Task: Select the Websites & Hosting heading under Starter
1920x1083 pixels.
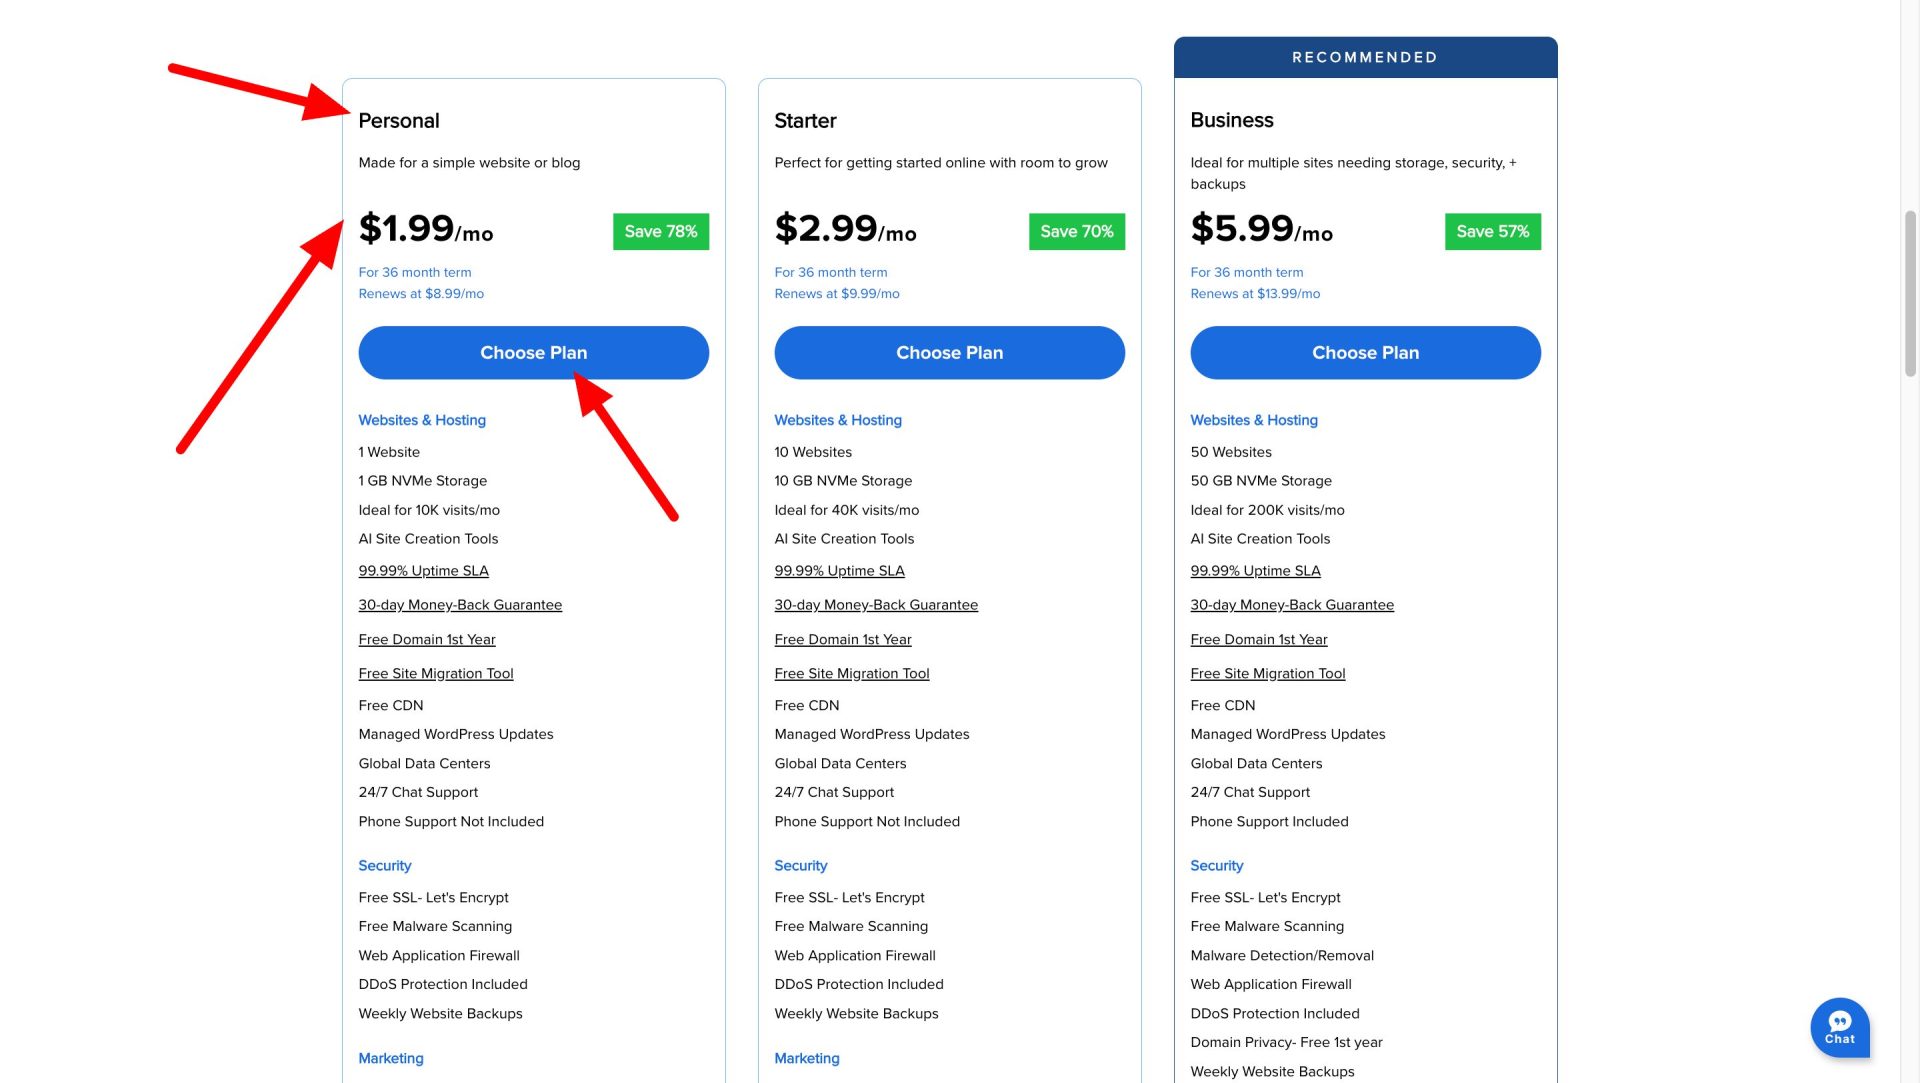Action: point(838,420)
